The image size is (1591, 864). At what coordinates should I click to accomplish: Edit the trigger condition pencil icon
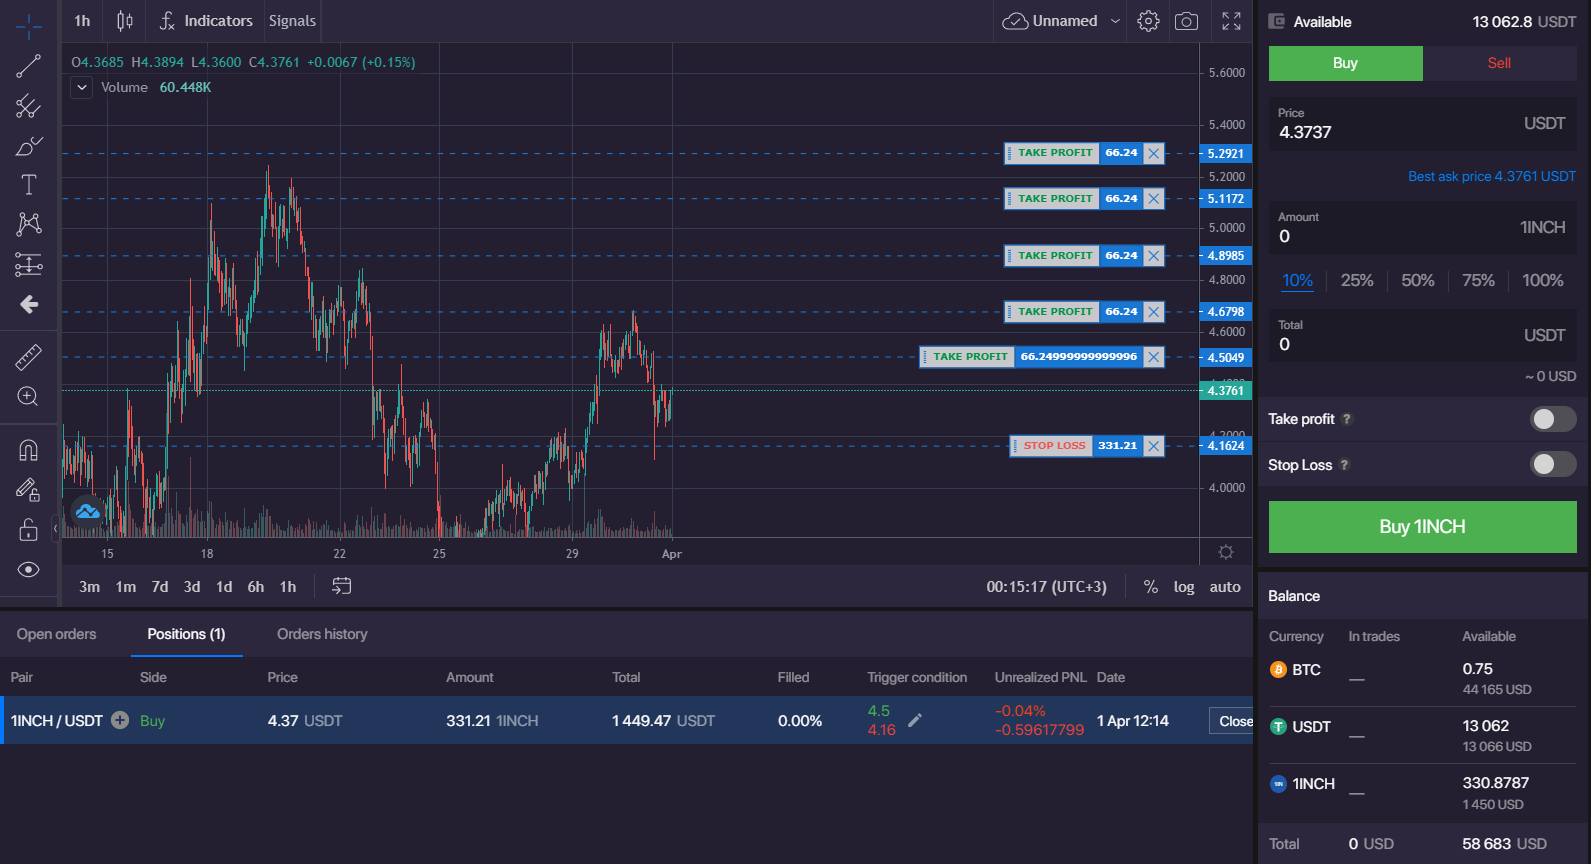(915, 720)
